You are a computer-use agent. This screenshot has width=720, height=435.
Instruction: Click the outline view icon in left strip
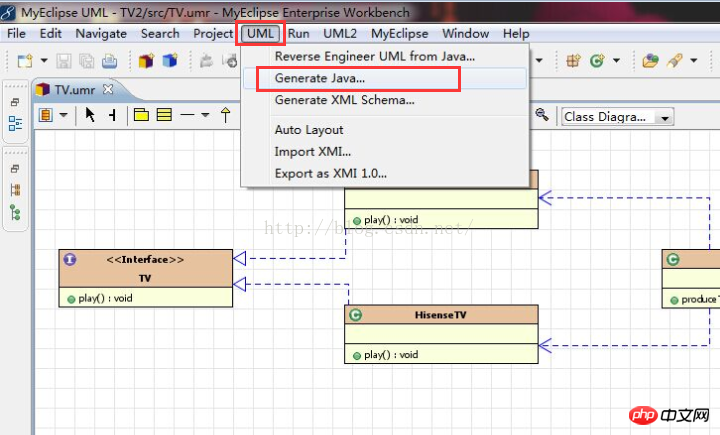pos(15,123)
